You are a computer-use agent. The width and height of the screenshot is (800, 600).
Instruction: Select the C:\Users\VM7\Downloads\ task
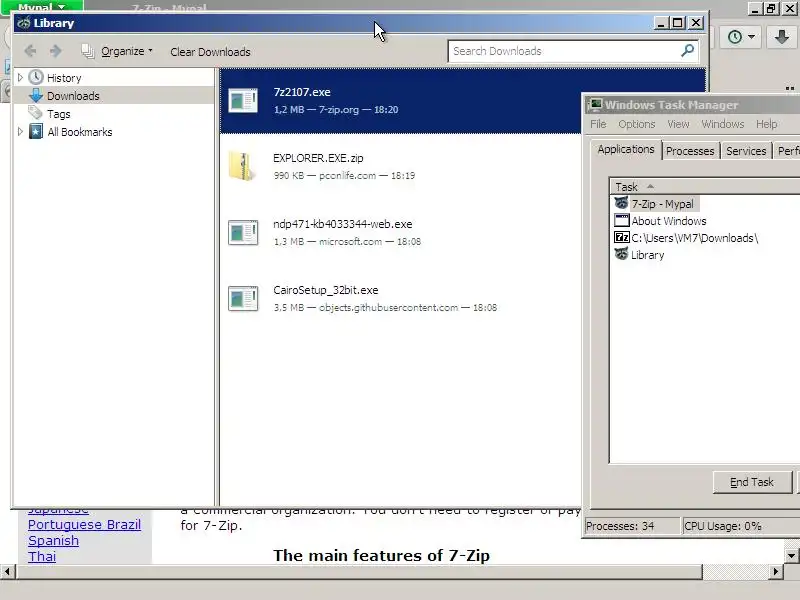694,238
